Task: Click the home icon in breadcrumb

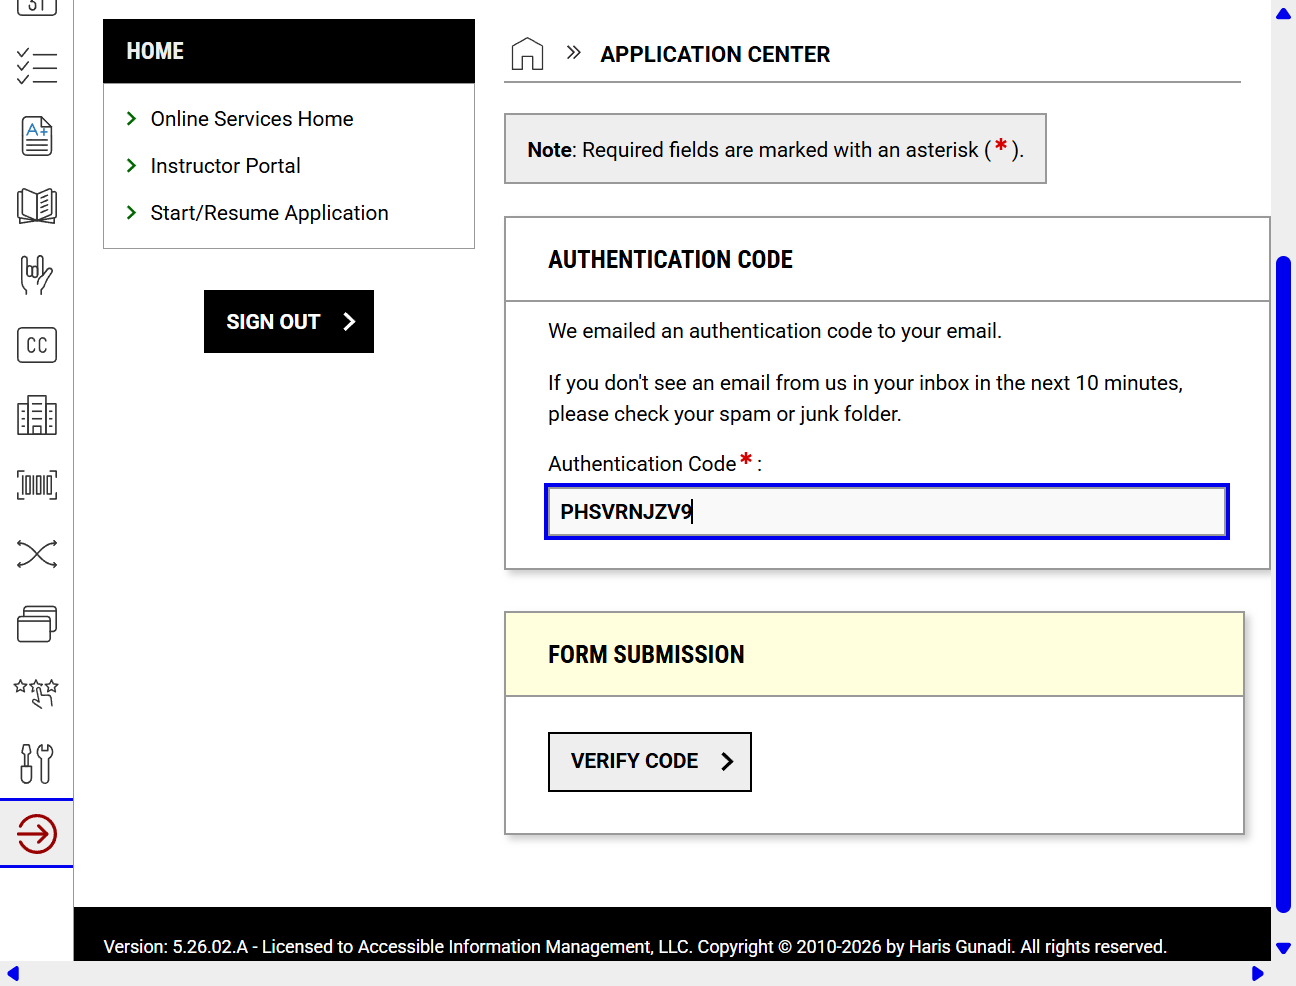Action: [527, 54]
